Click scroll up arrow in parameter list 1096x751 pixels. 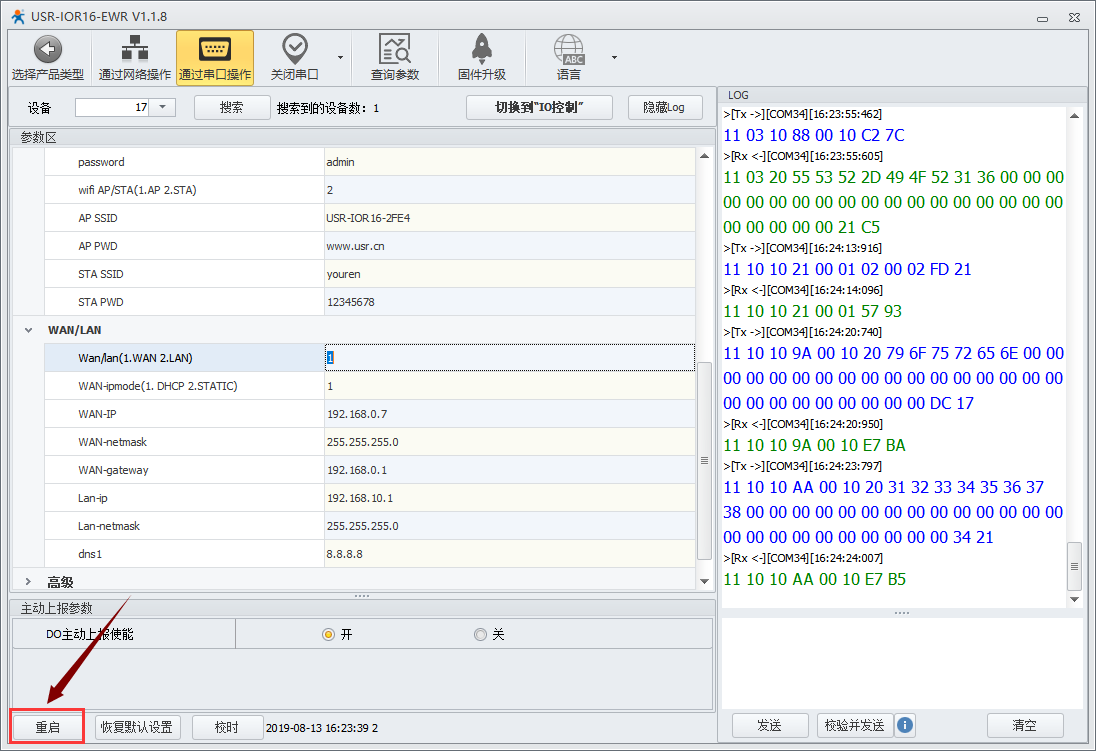[704, 155]
